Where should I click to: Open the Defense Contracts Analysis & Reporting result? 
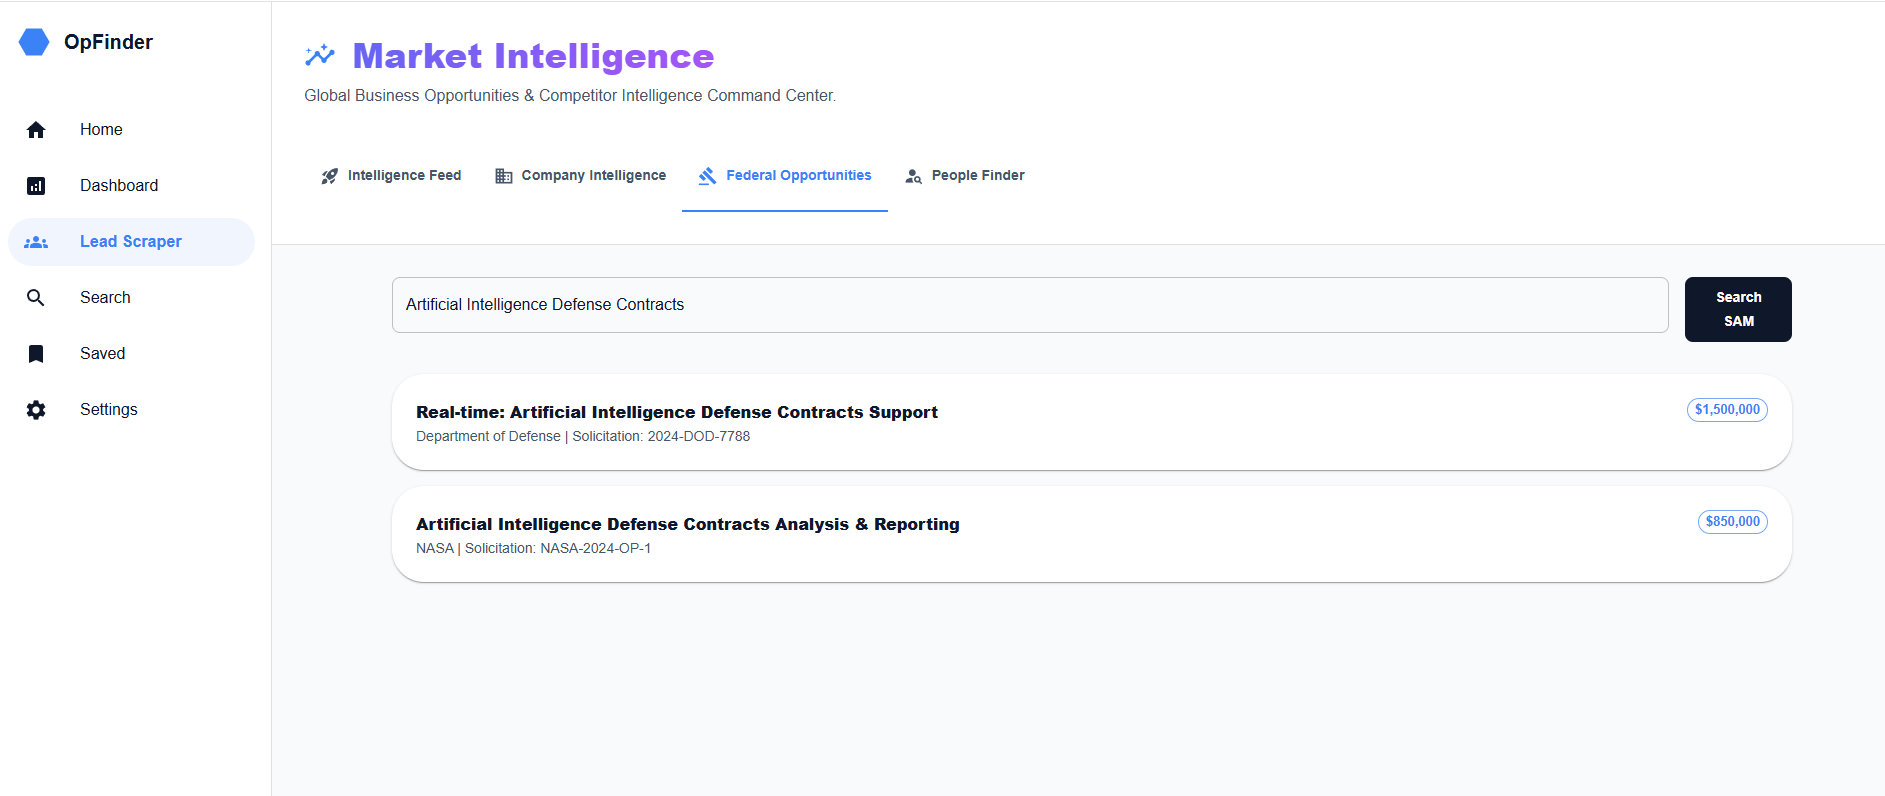(1092, 535)
